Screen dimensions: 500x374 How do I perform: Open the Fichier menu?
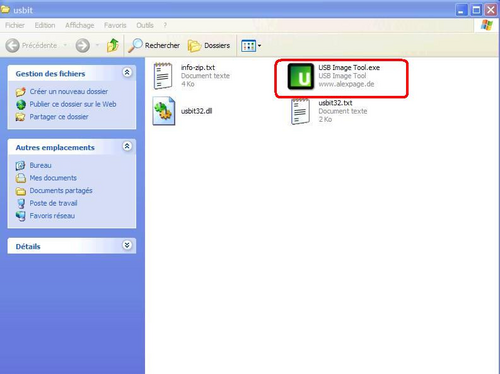(x=15, y=25)
